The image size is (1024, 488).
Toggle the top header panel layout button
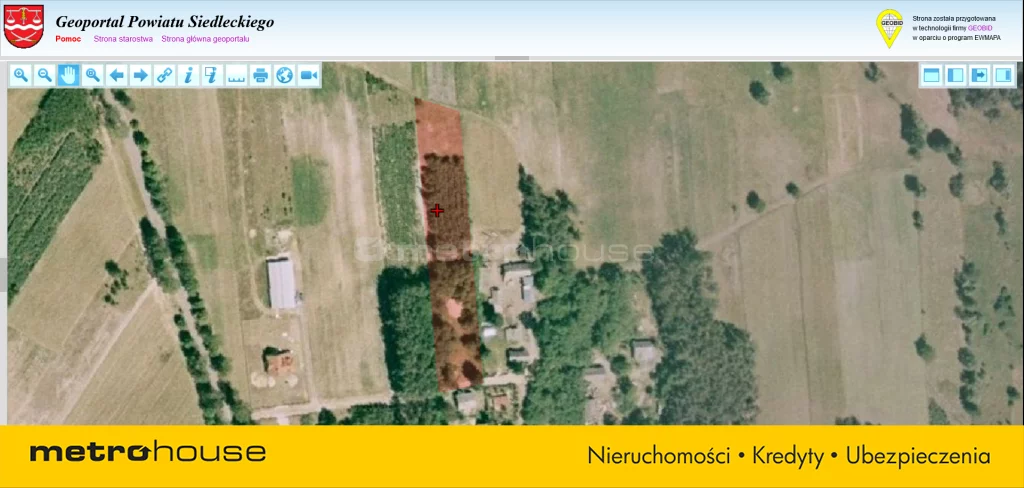click(x=931, y=75)
